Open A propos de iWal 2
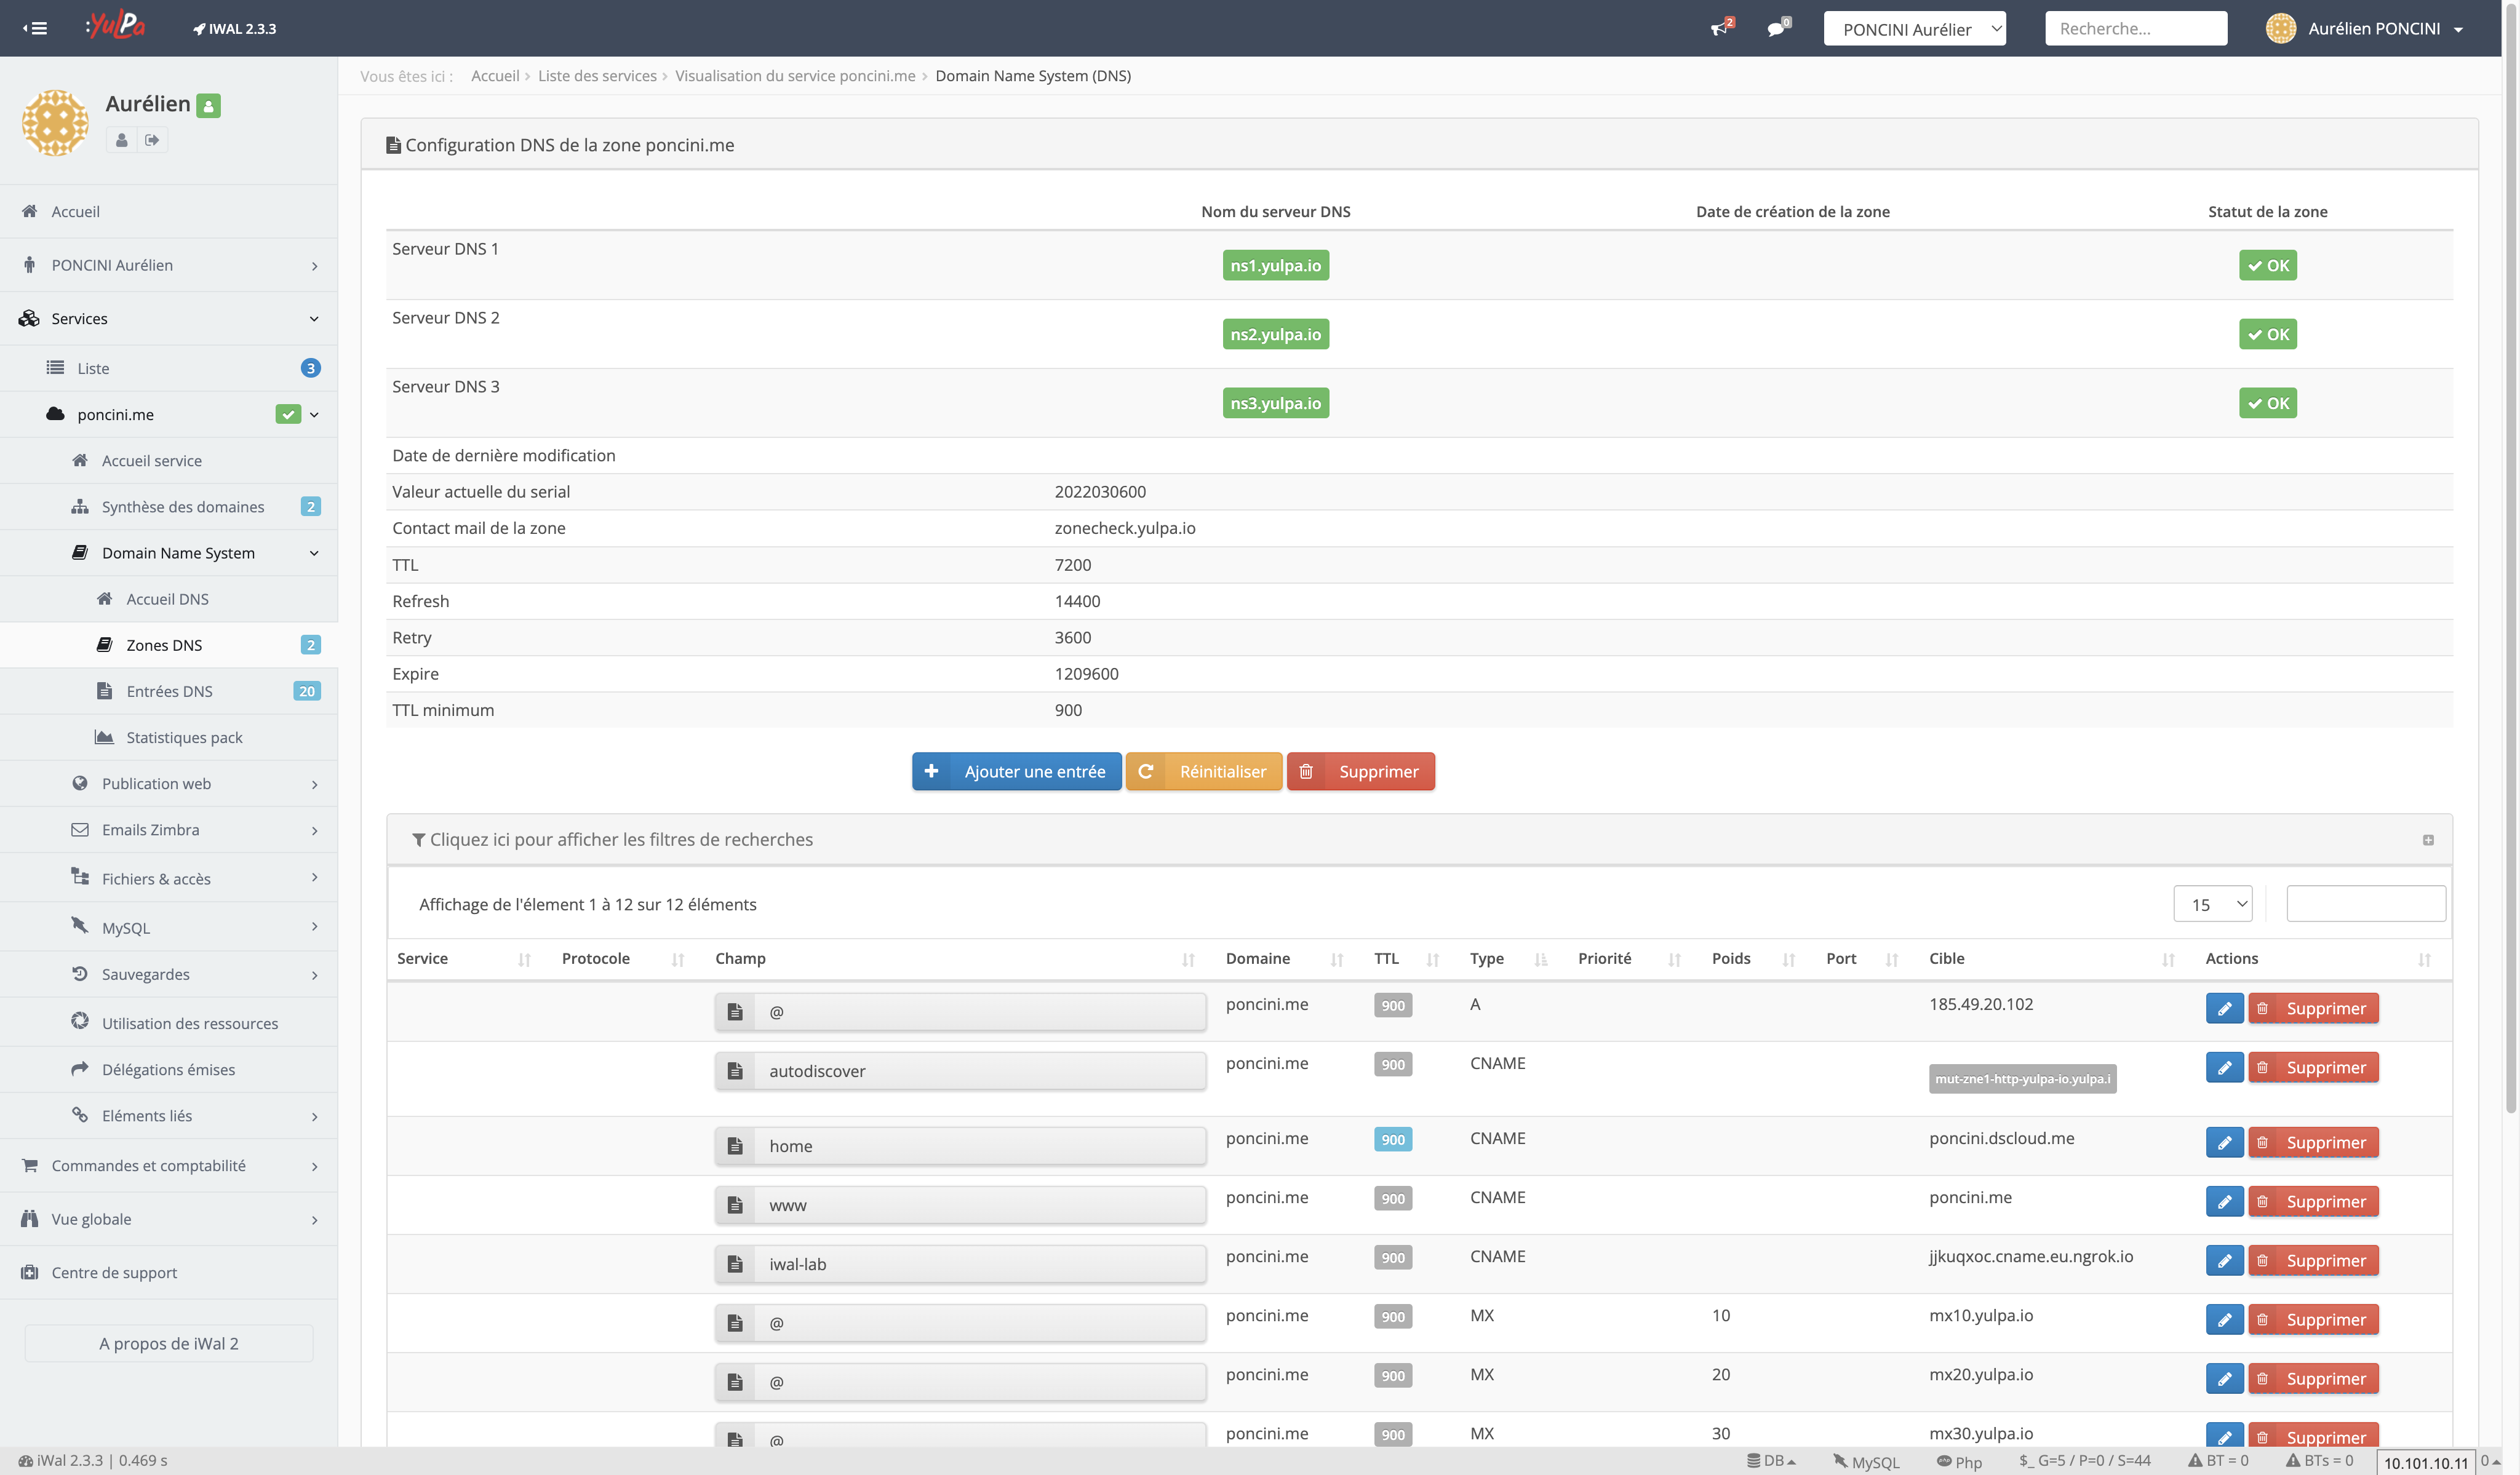Screen dimensions: 2520x1475 (x=169, y=1343)
